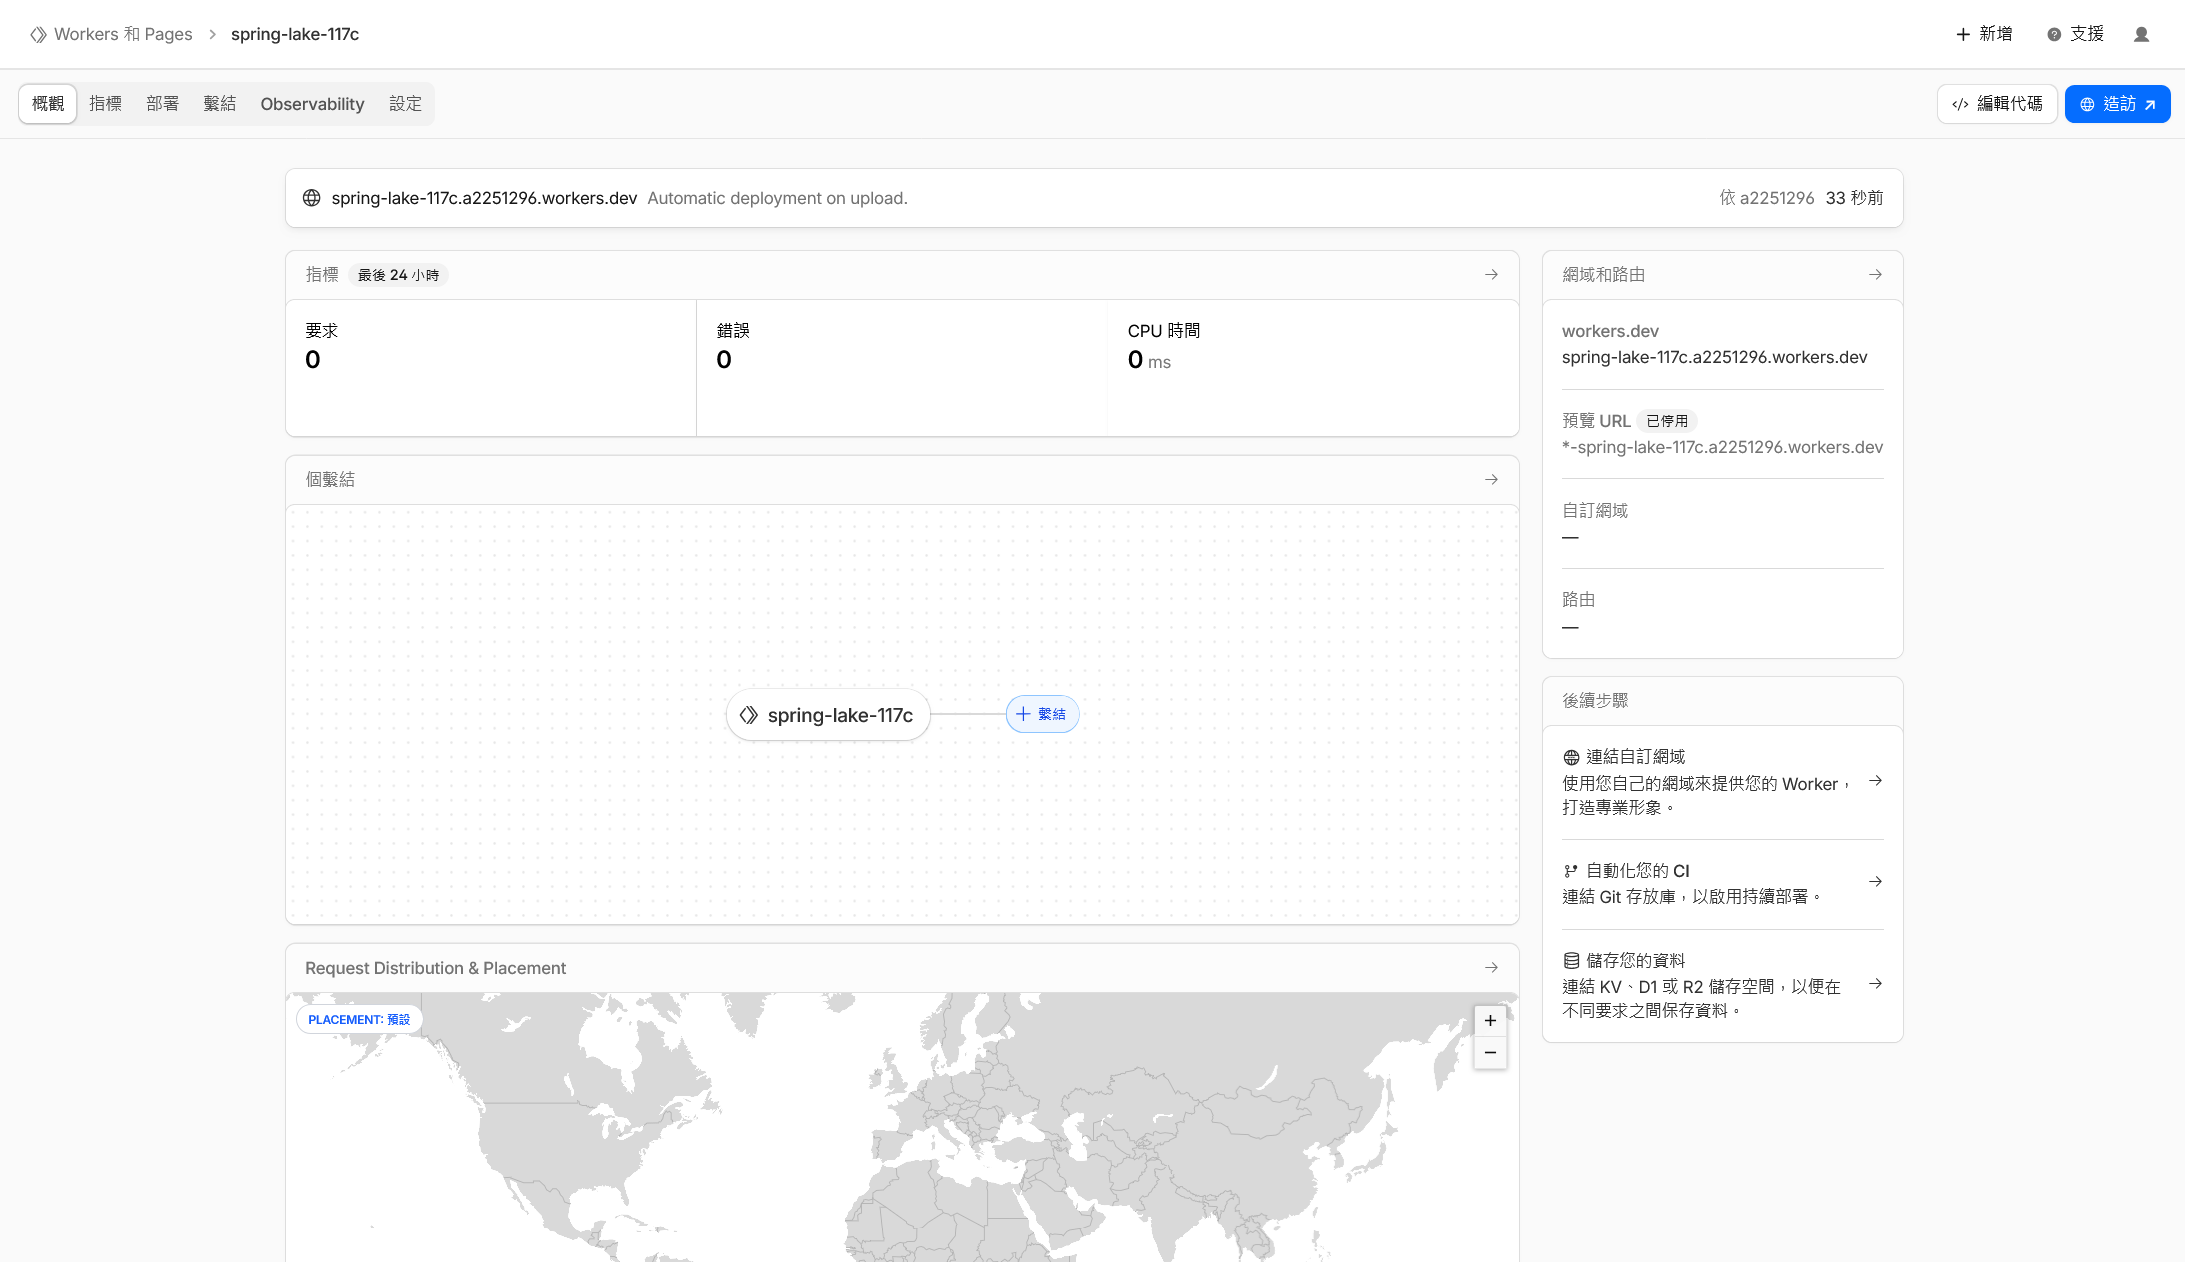Open the 網域和路由 panel arrow

pyautogui.click(x=1875, y=274)
